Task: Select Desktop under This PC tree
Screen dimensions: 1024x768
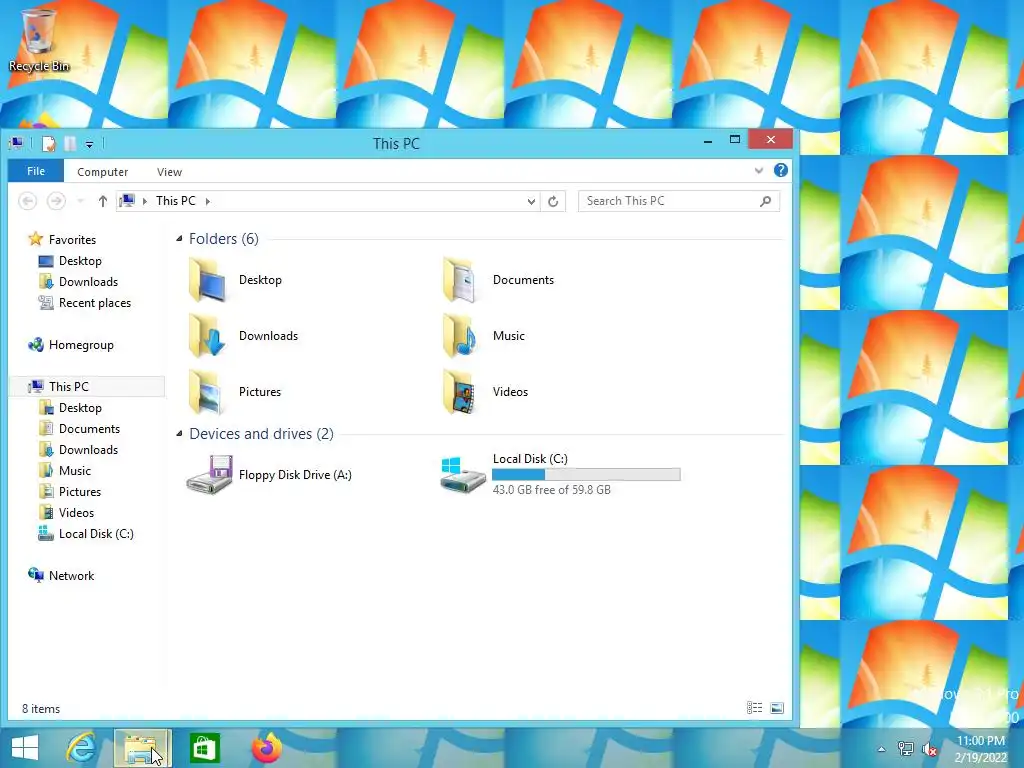Action: coord(70,408)
